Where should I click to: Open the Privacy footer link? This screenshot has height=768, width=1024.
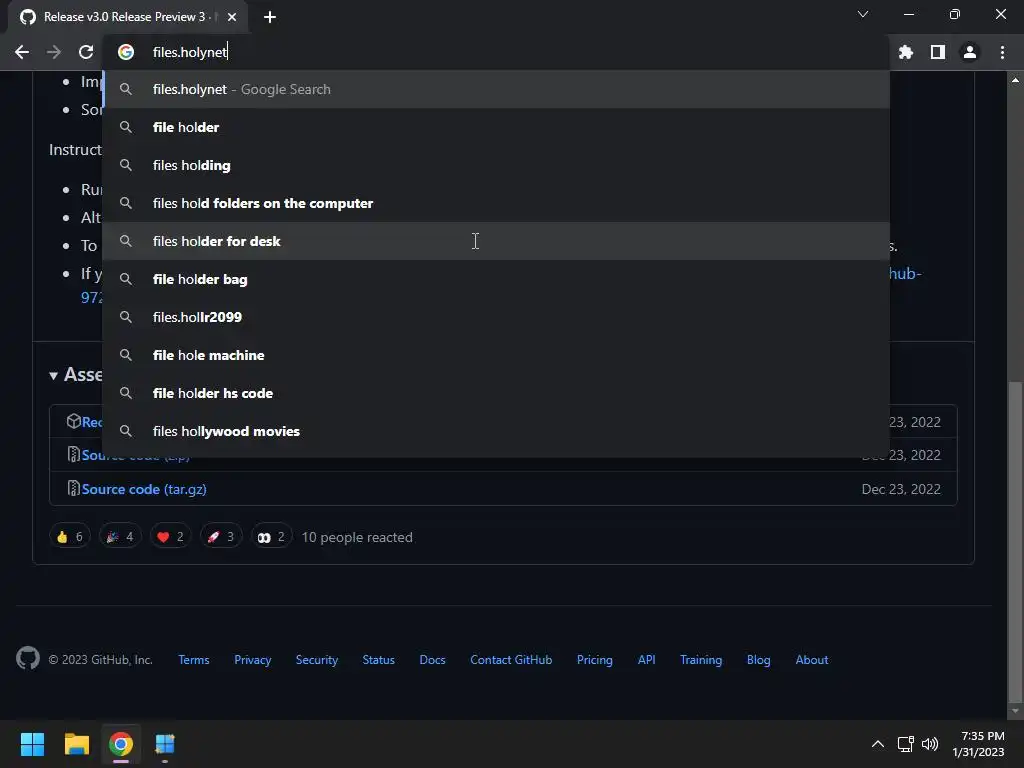[x=253, y=660]
